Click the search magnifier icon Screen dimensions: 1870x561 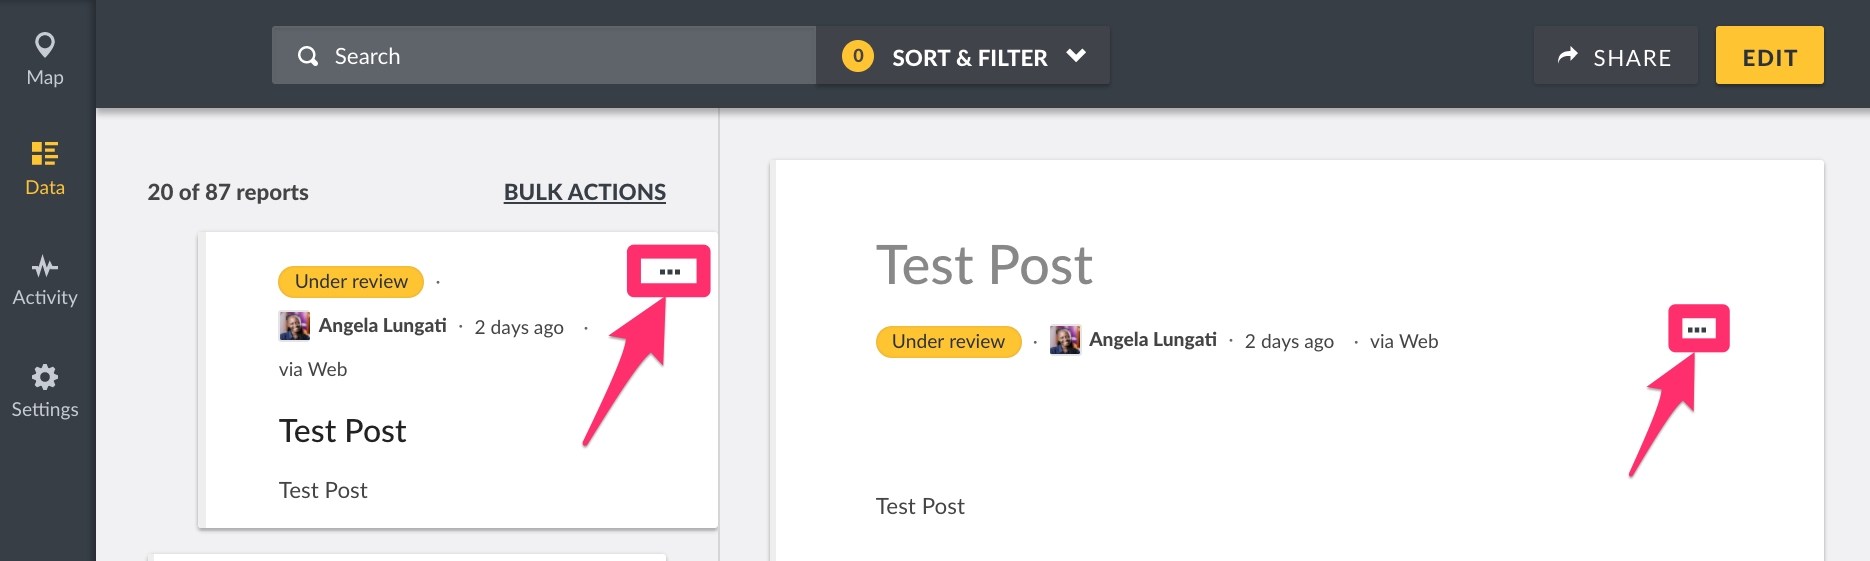(308, 56)
